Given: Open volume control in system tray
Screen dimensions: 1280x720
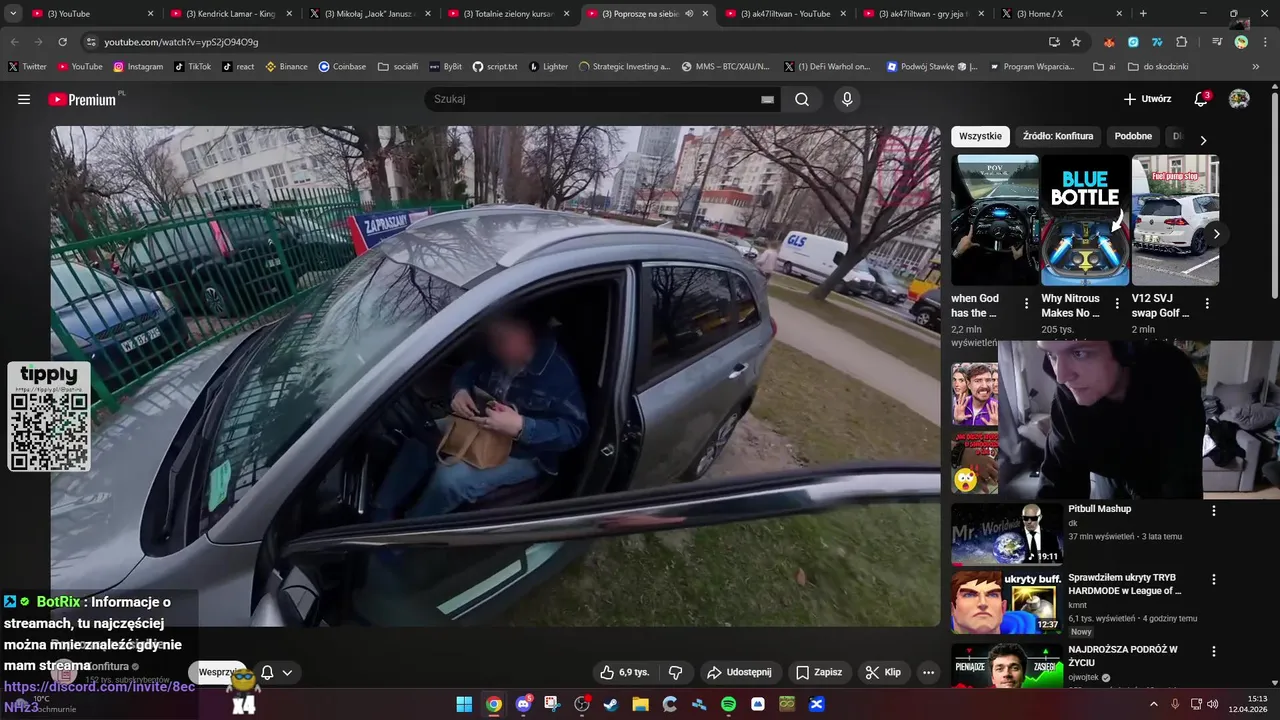Looking at the screenshot, I should tap(1213, 704).
